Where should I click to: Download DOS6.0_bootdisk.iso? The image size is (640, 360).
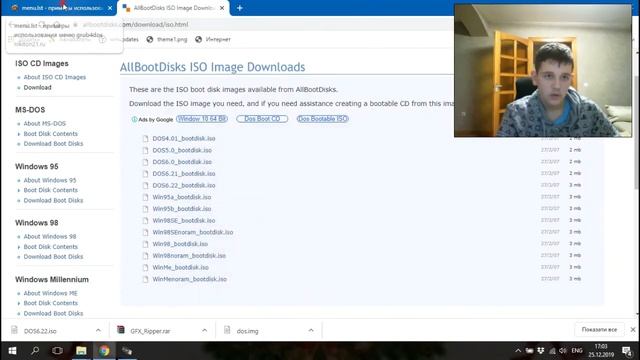[182, 162]
